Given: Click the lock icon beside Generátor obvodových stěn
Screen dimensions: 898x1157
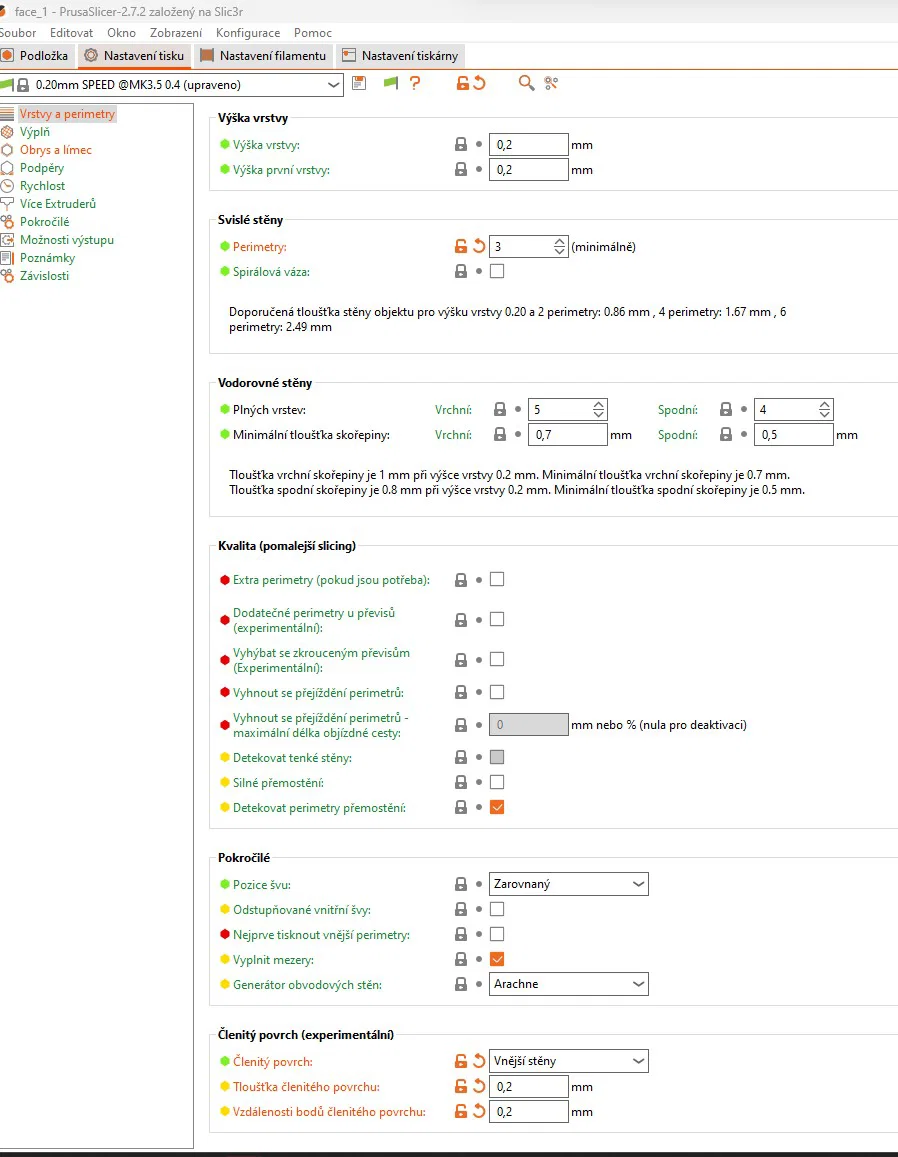Looking at the screenshot, I should point(461,984).
